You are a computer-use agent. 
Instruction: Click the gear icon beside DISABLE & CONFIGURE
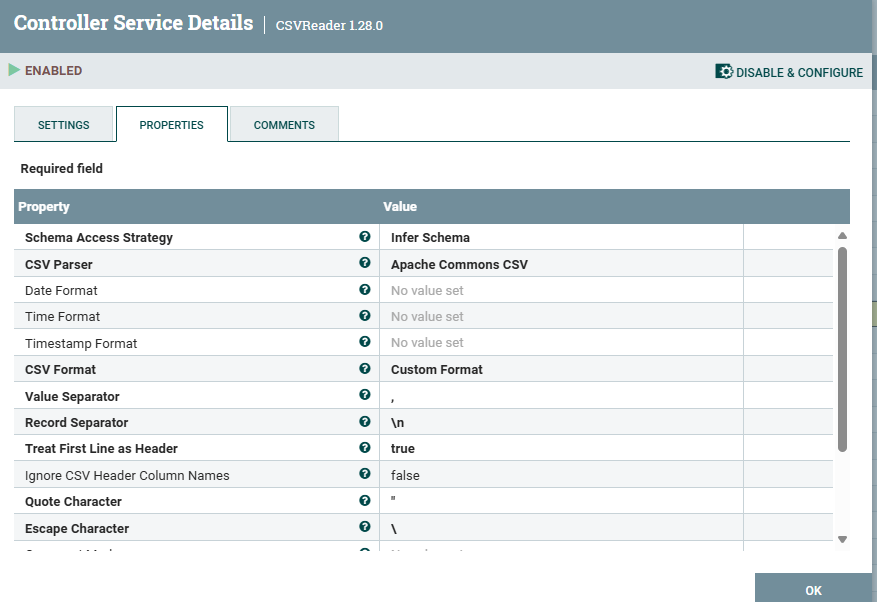[722, 71]
